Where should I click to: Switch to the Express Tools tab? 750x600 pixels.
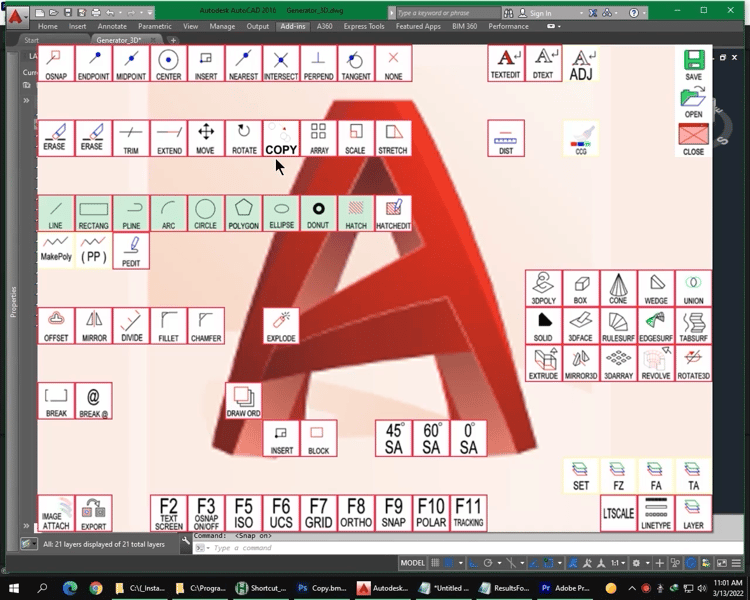tap(364, 26)
